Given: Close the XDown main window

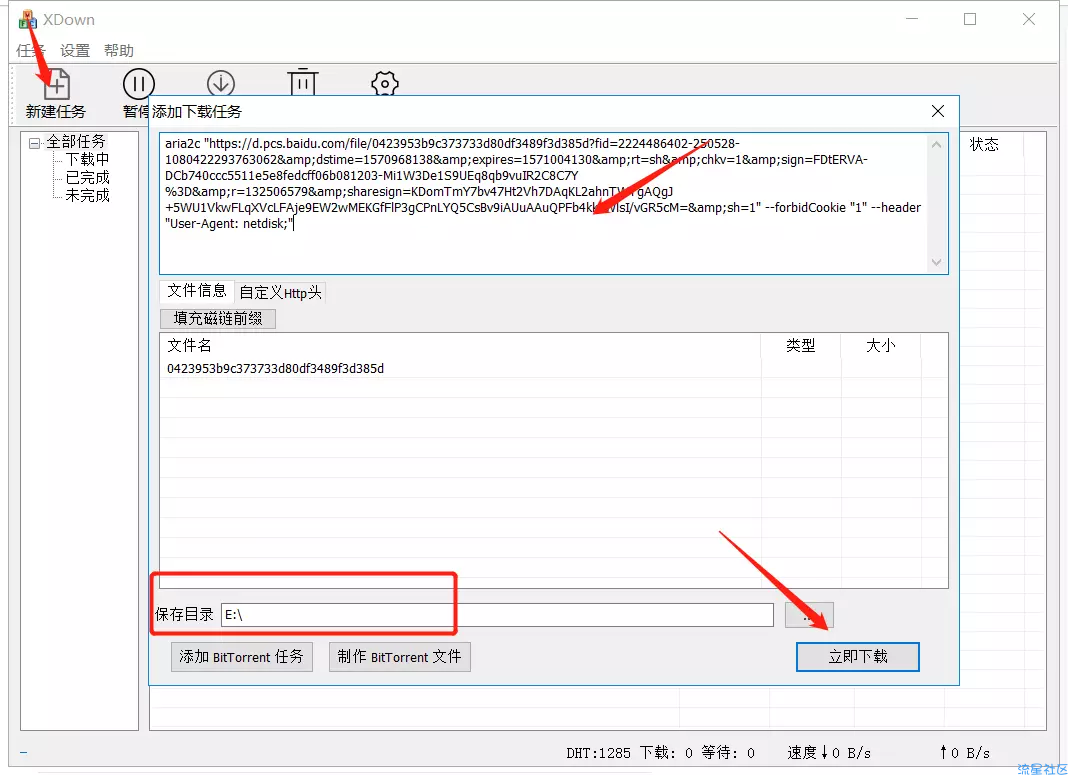Looking at the screenshot, I should pyautogui.click(x=1029, y=19).
